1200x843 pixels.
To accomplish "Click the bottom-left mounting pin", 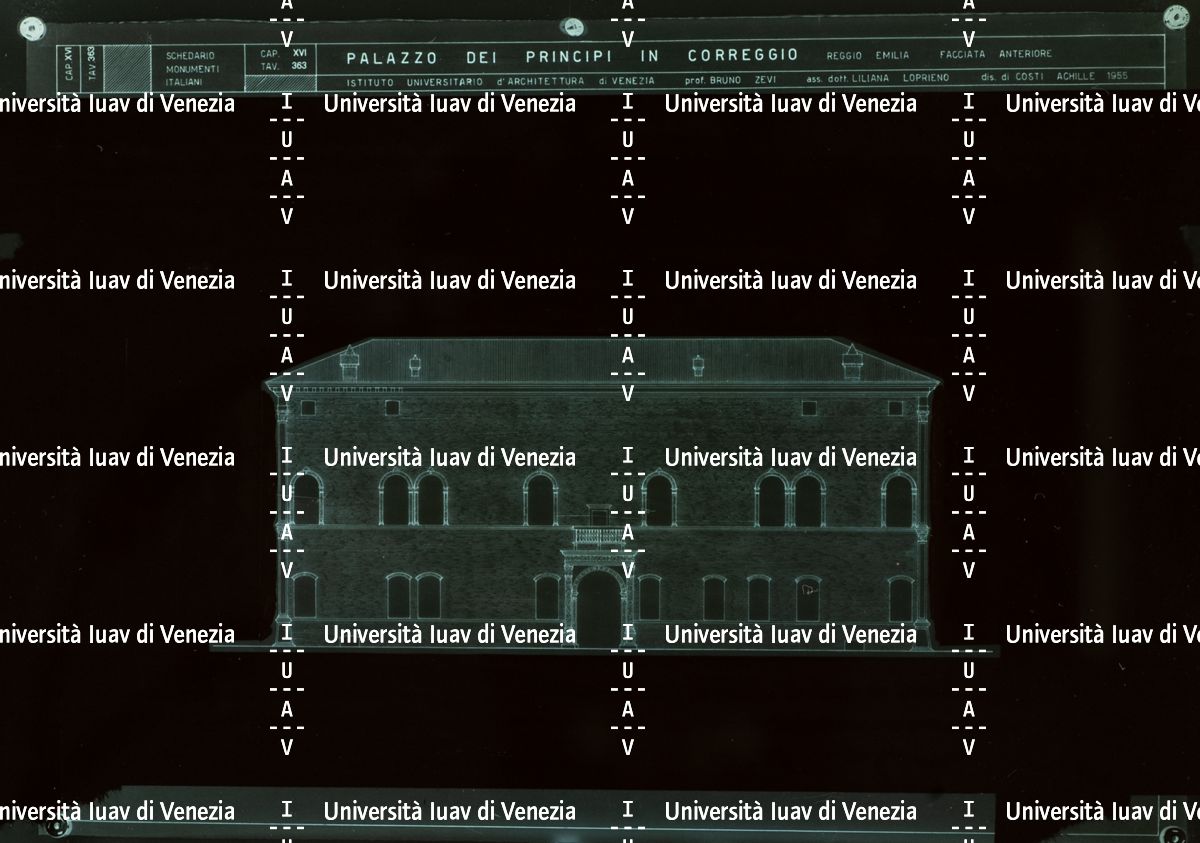I will point(56,828).
